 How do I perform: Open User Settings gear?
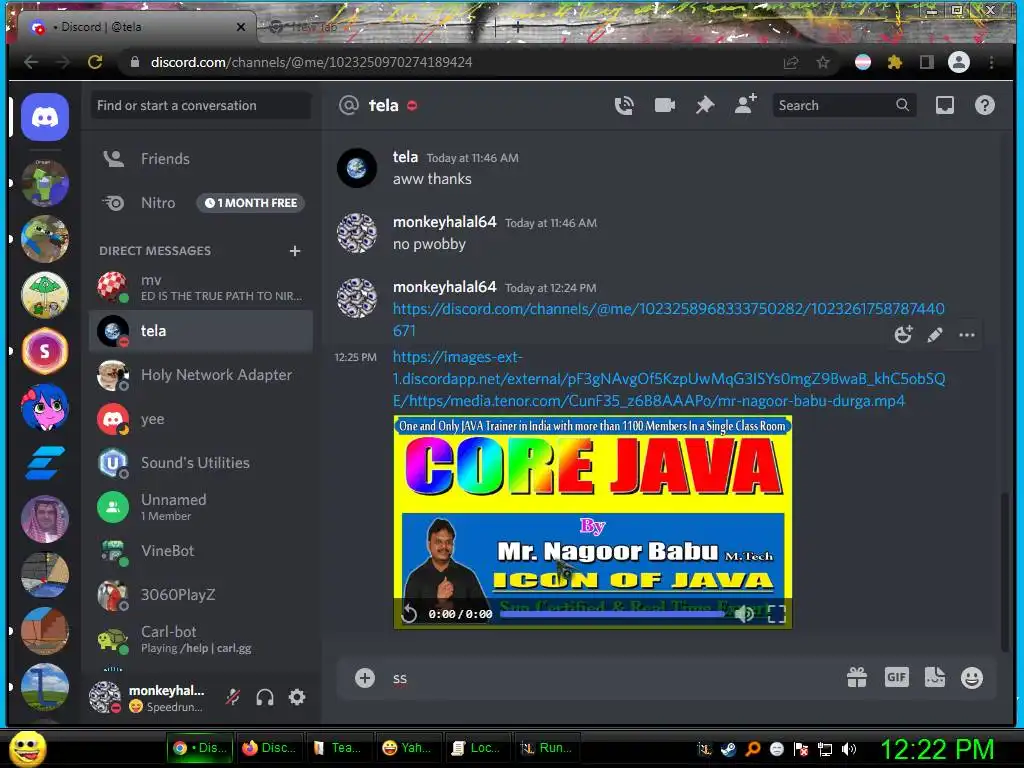pos(296,697)
